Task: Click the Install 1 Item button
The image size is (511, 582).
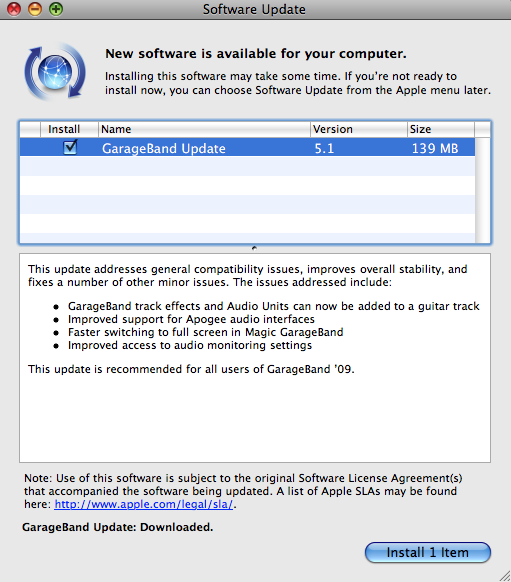Action: tap(428, 552)
